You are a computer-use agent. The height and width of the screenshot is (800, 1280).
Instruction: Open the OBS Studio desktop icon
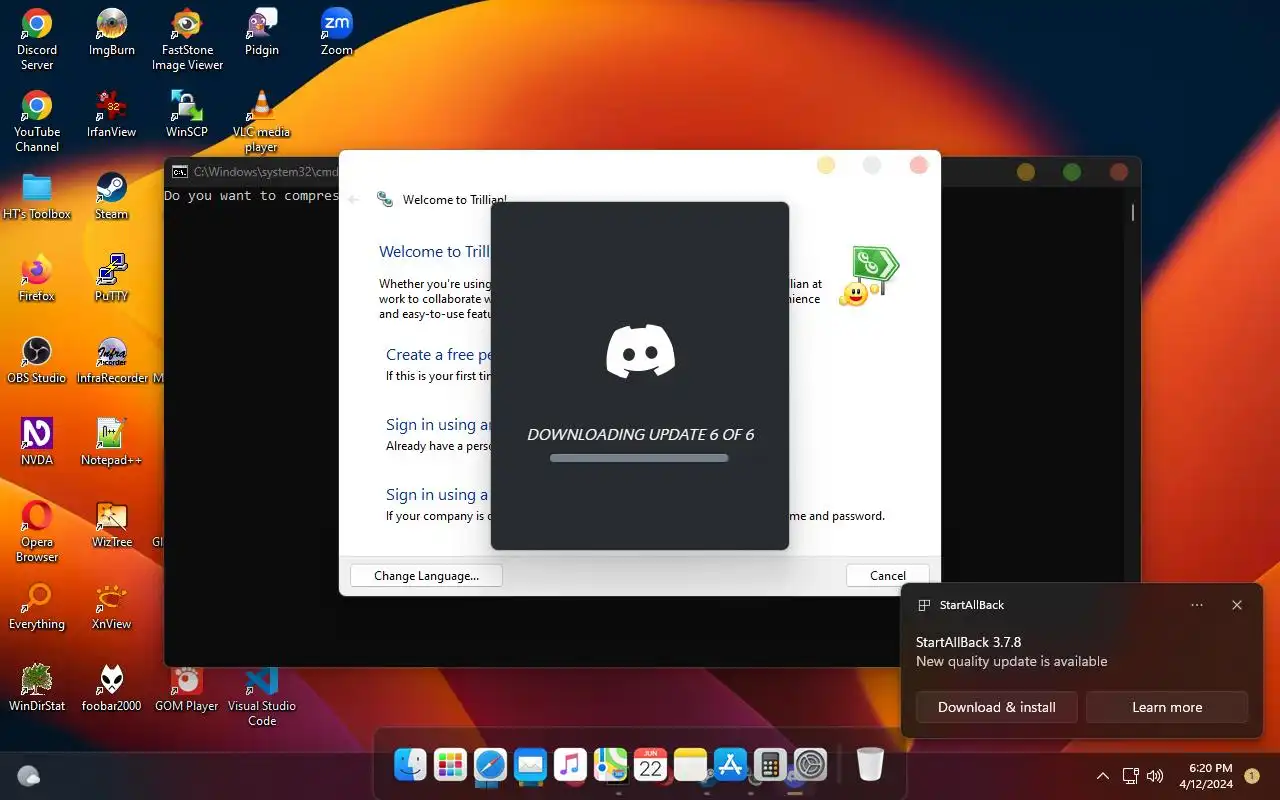pos(37,361)
